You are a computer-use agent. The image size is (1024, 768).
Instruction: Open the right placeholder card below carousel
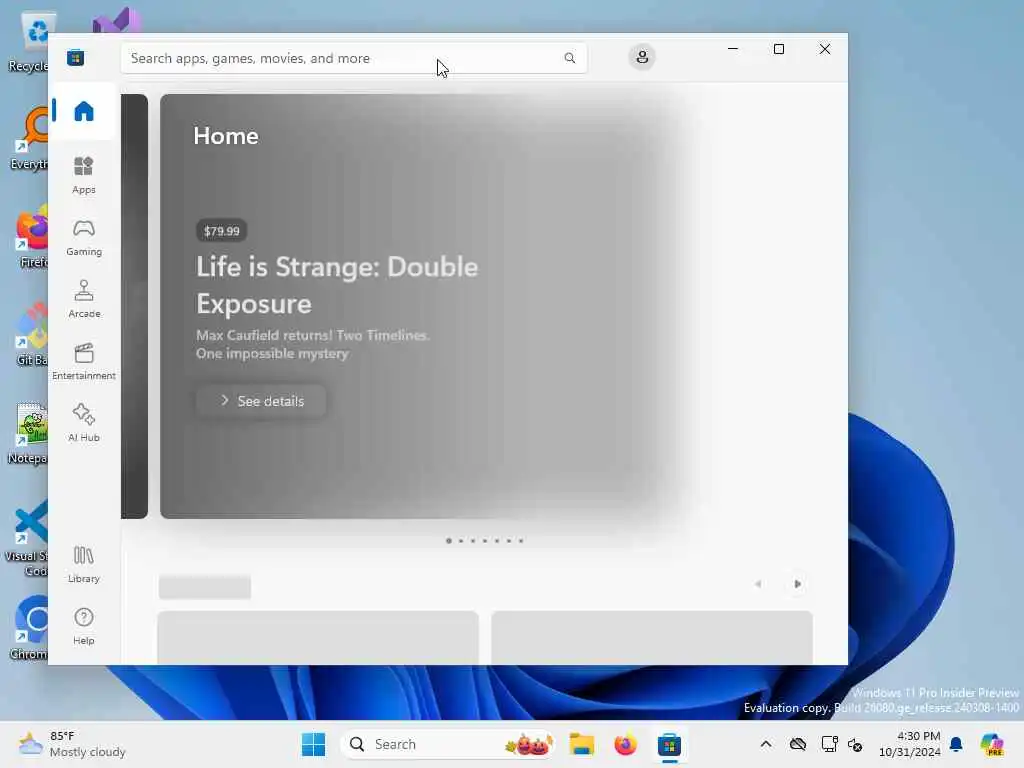(652, 638)
